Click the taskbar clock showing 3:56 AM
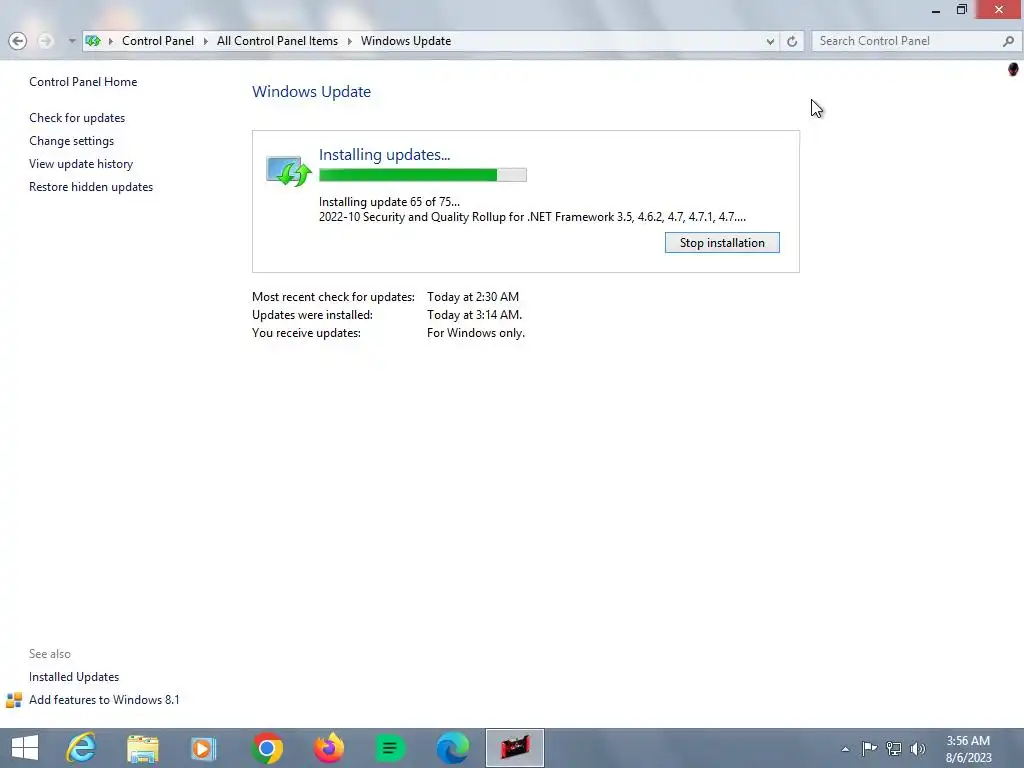 click(968, 749)
